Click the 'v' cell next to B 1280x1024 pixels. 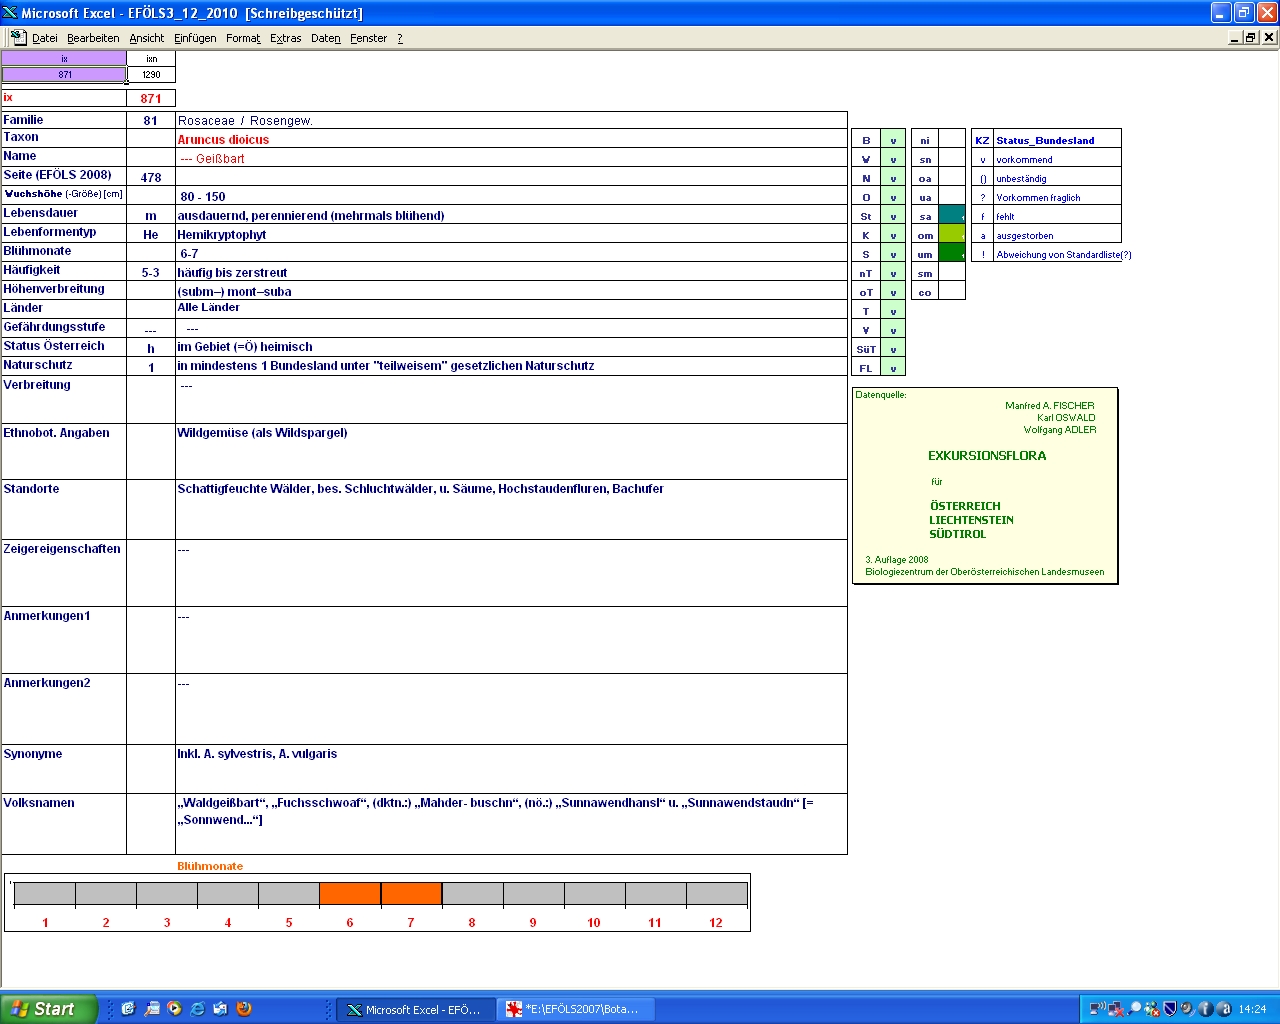tap(893, 140)
